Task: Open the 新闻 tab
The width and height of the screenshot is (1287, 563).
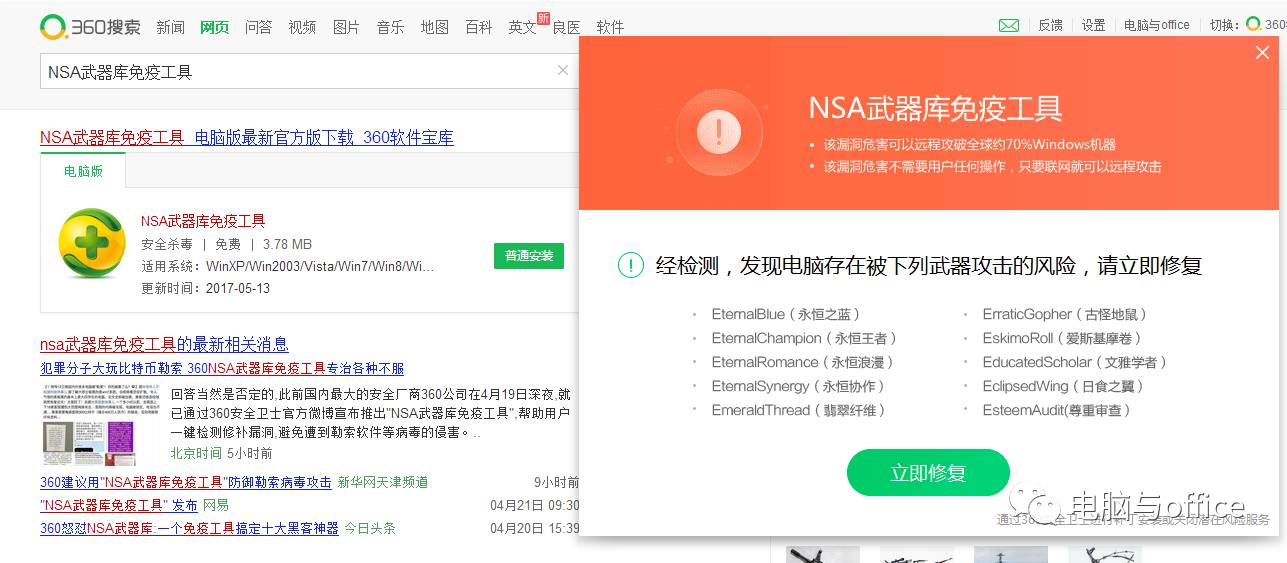Action: click(x=170, y=27)
